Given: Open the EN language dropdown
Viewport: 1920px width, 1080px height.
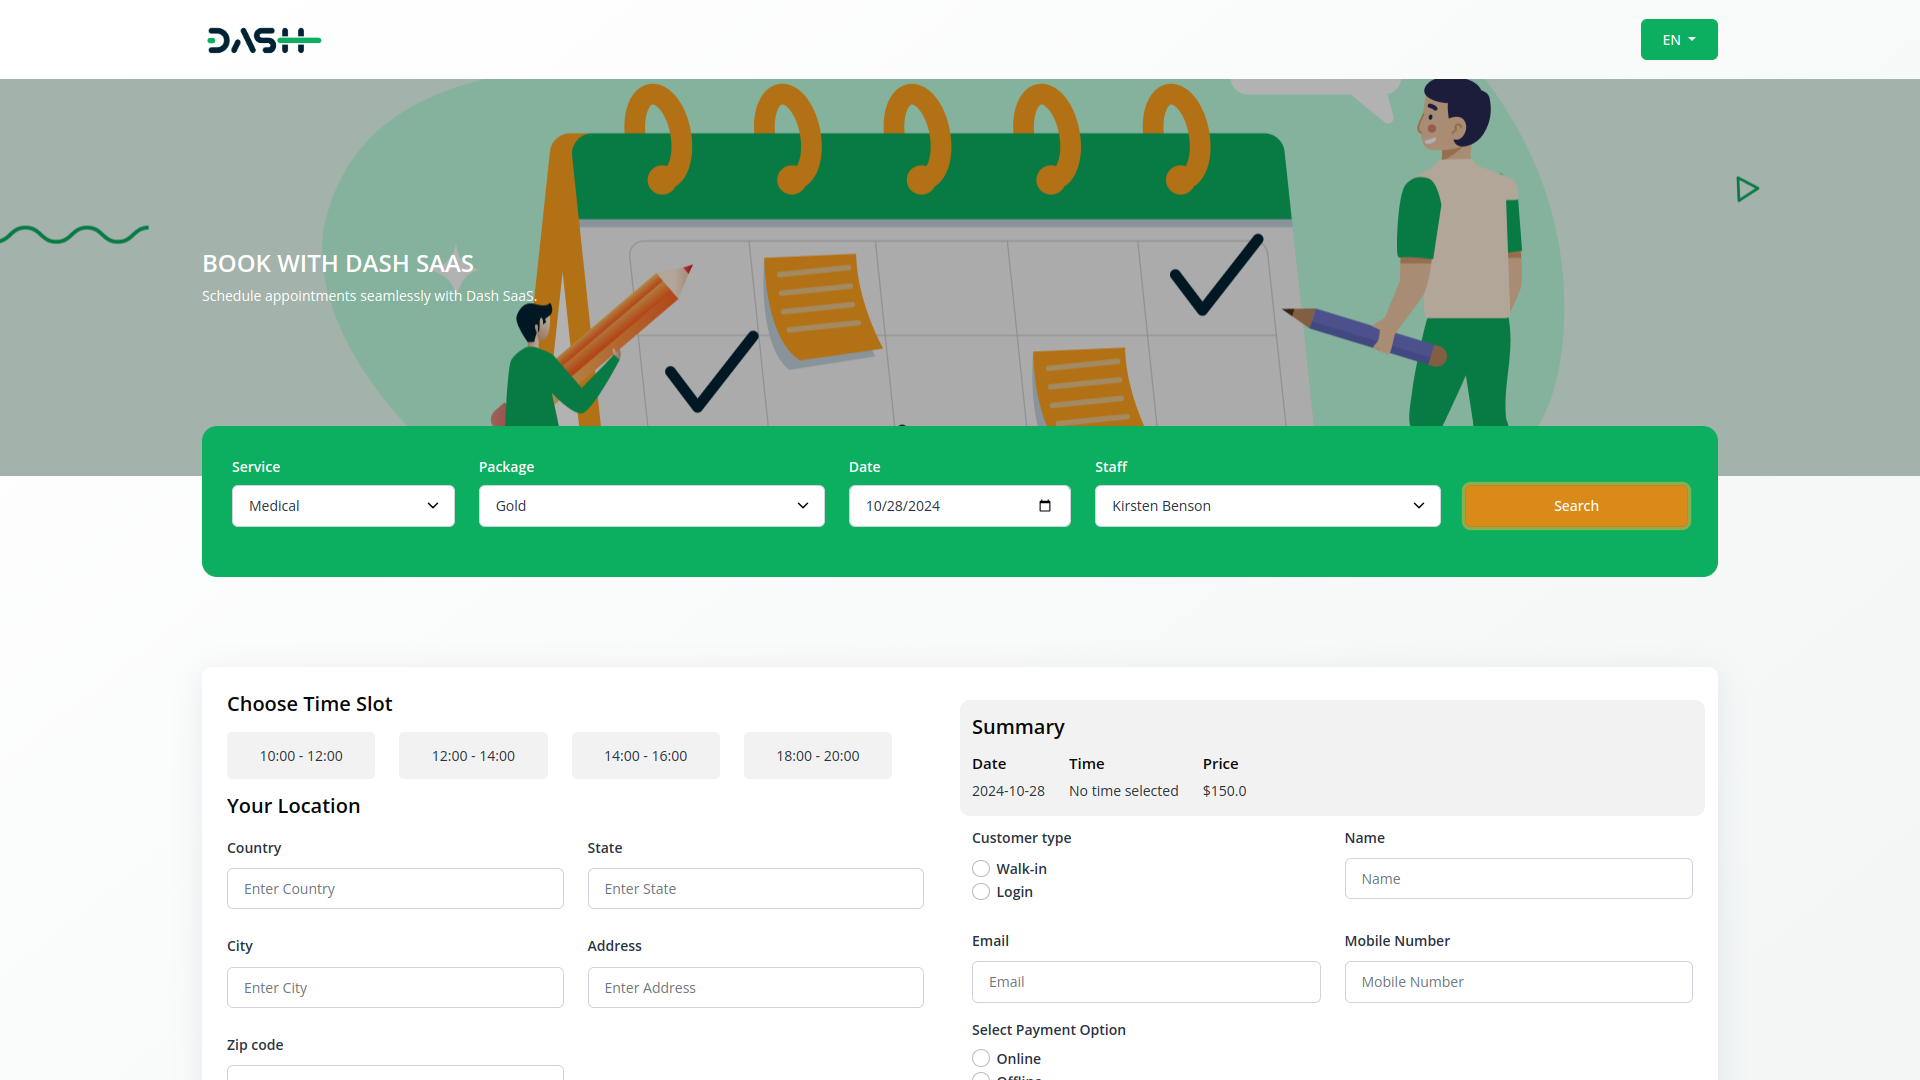Looking at the screenshot, I should point(1678,40).
